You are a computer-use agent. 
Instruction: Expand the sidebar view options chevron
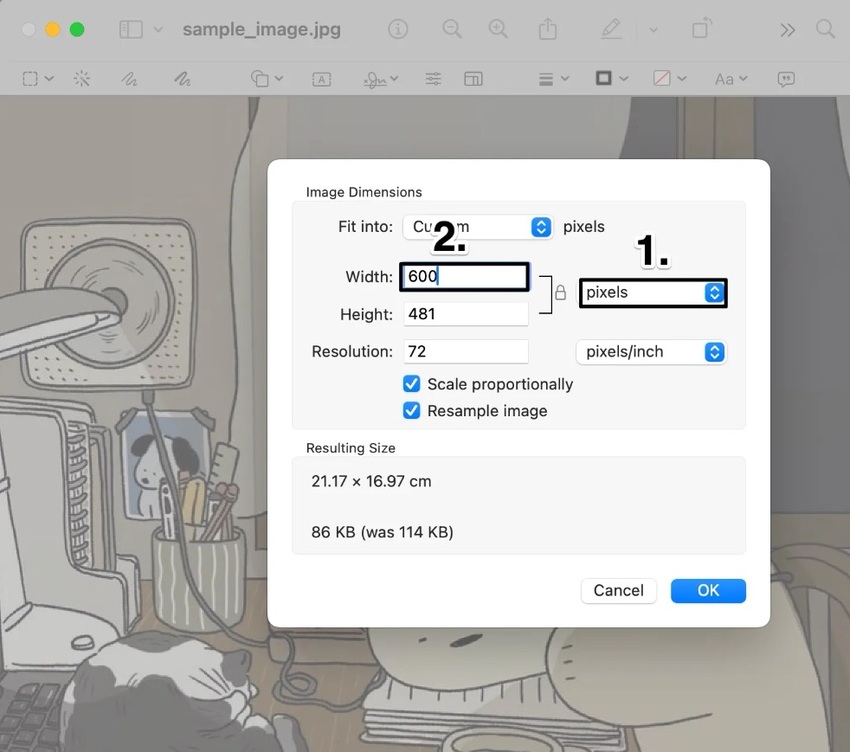[158, 29]
